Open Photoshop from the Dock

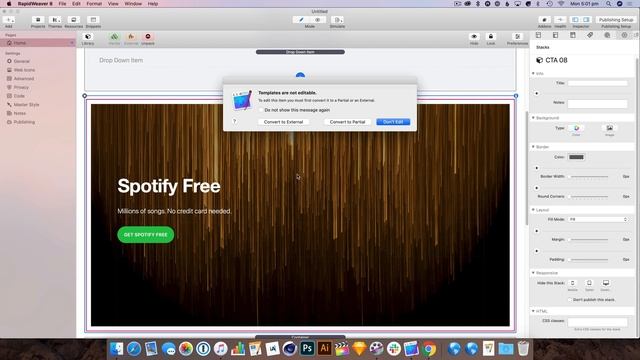(307, 349)
